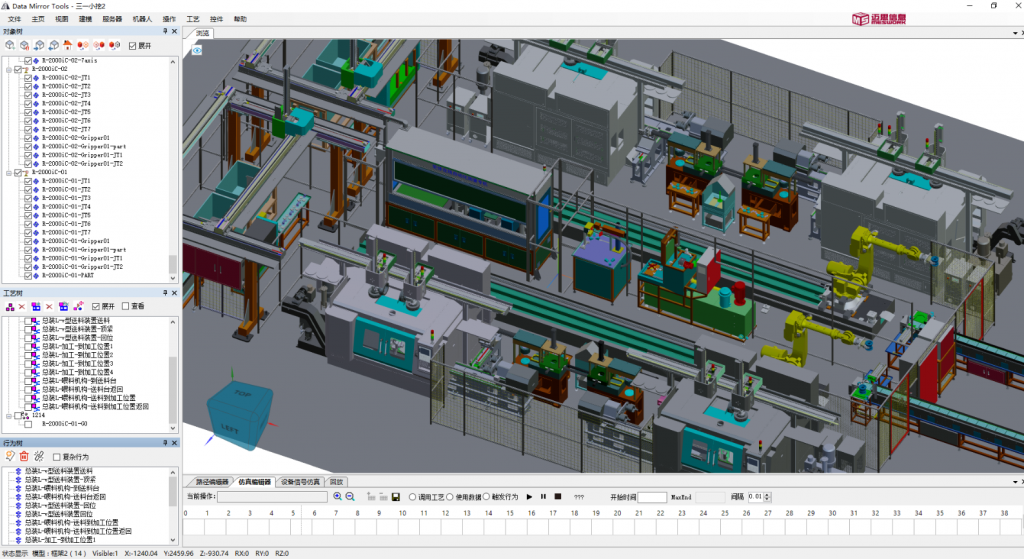
Task: Toggle the 展开 checkbox in 工艺树 toolbar
Action: [x=95, y=306]
